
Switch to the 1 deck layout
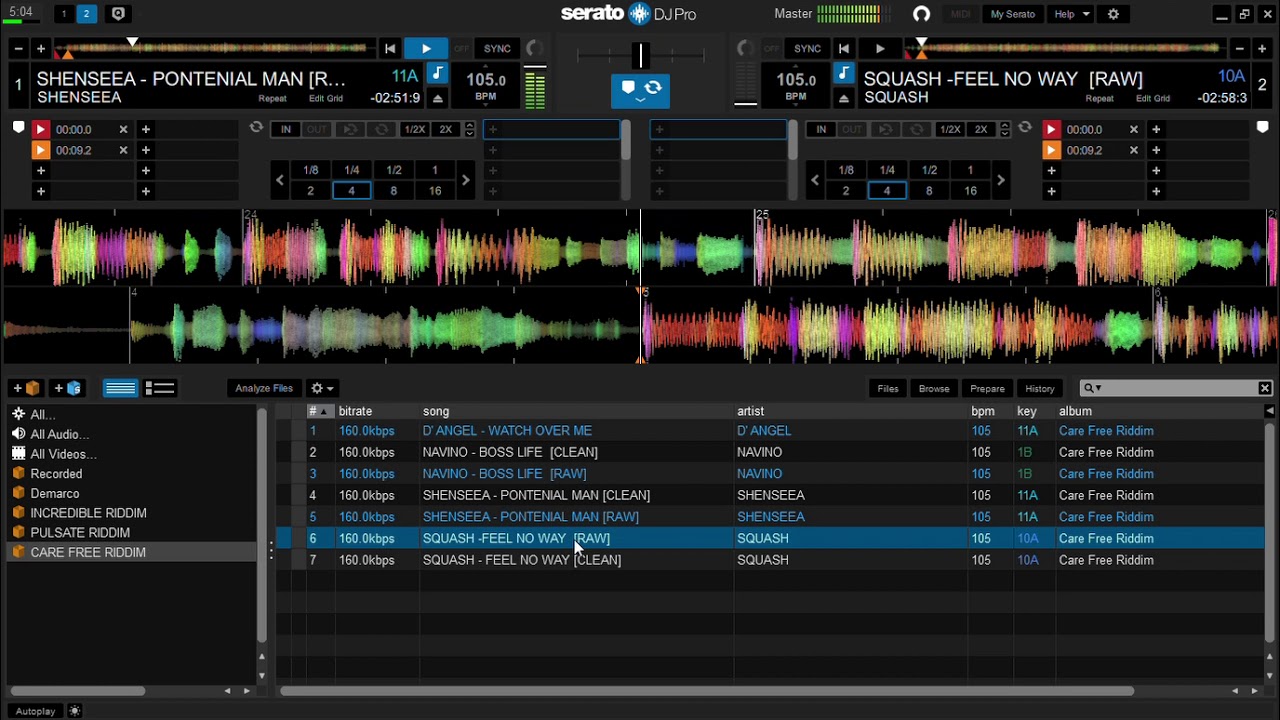[x=64, y=14]
